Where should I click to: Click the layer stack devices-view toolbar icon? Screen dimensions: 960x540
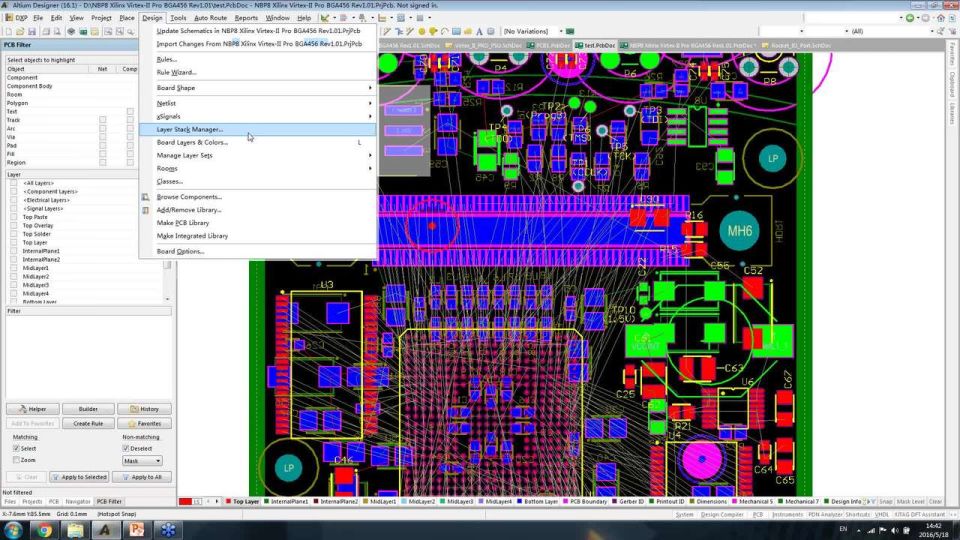(x=71, y=31)
